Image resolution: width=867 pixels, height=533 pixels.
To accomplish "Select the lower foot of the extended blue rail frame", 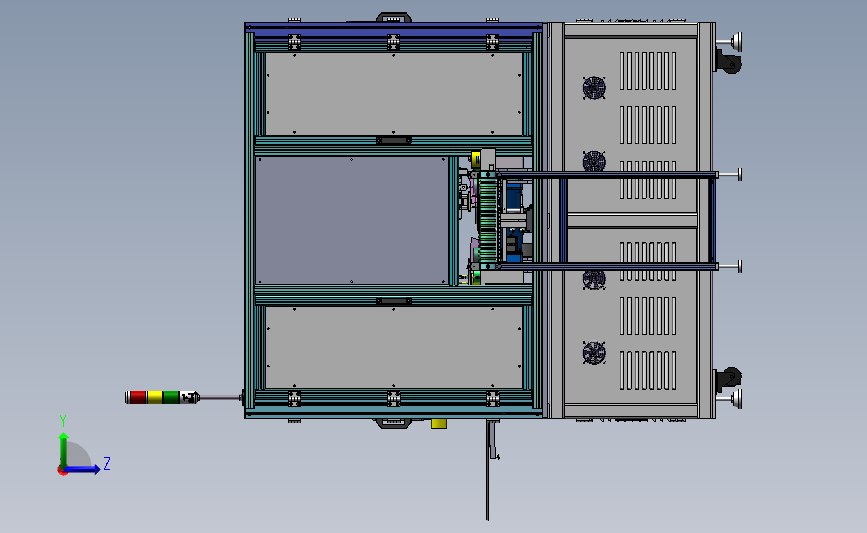I will click(730, 266).
